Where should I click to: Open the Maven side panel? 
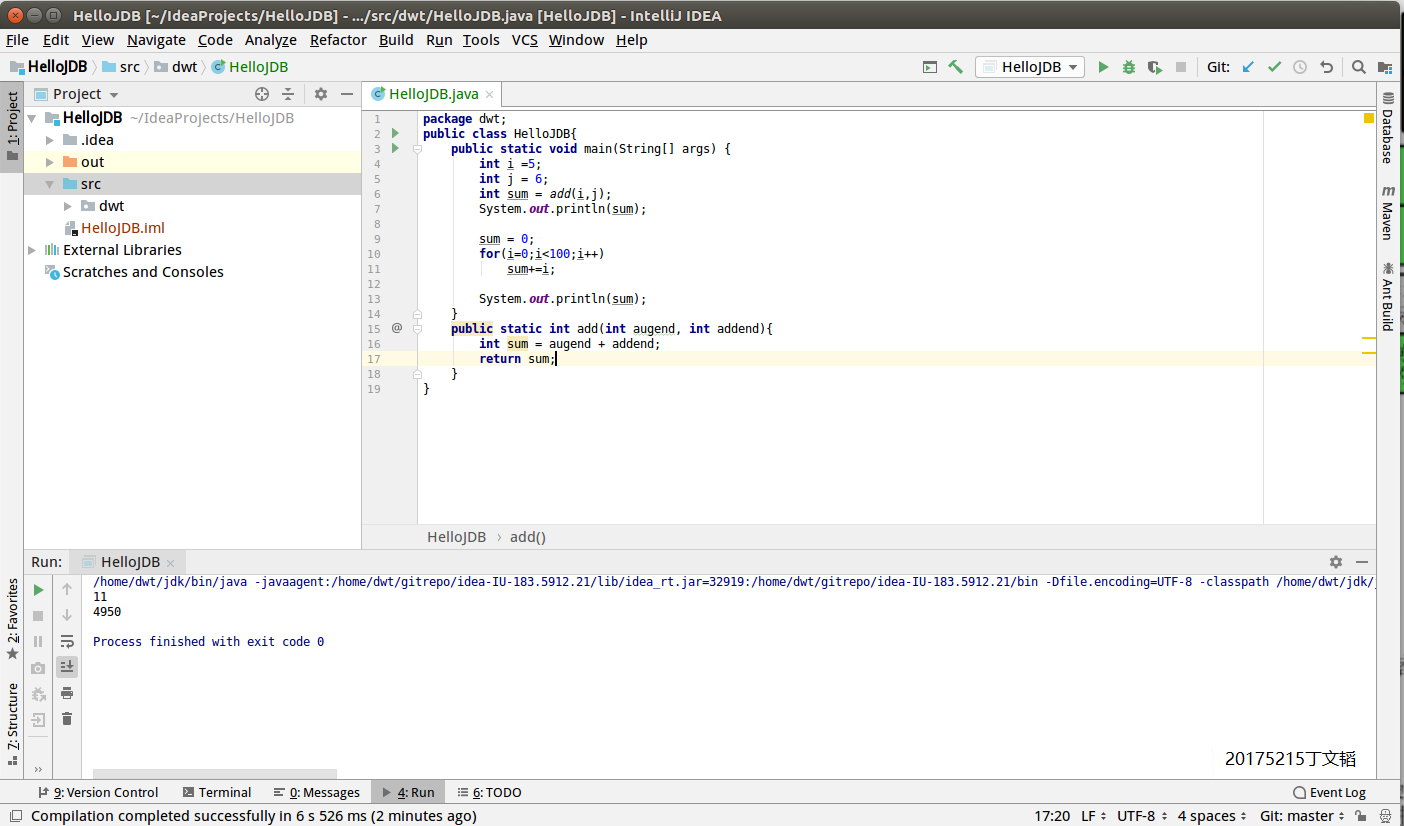point(1388,212)
